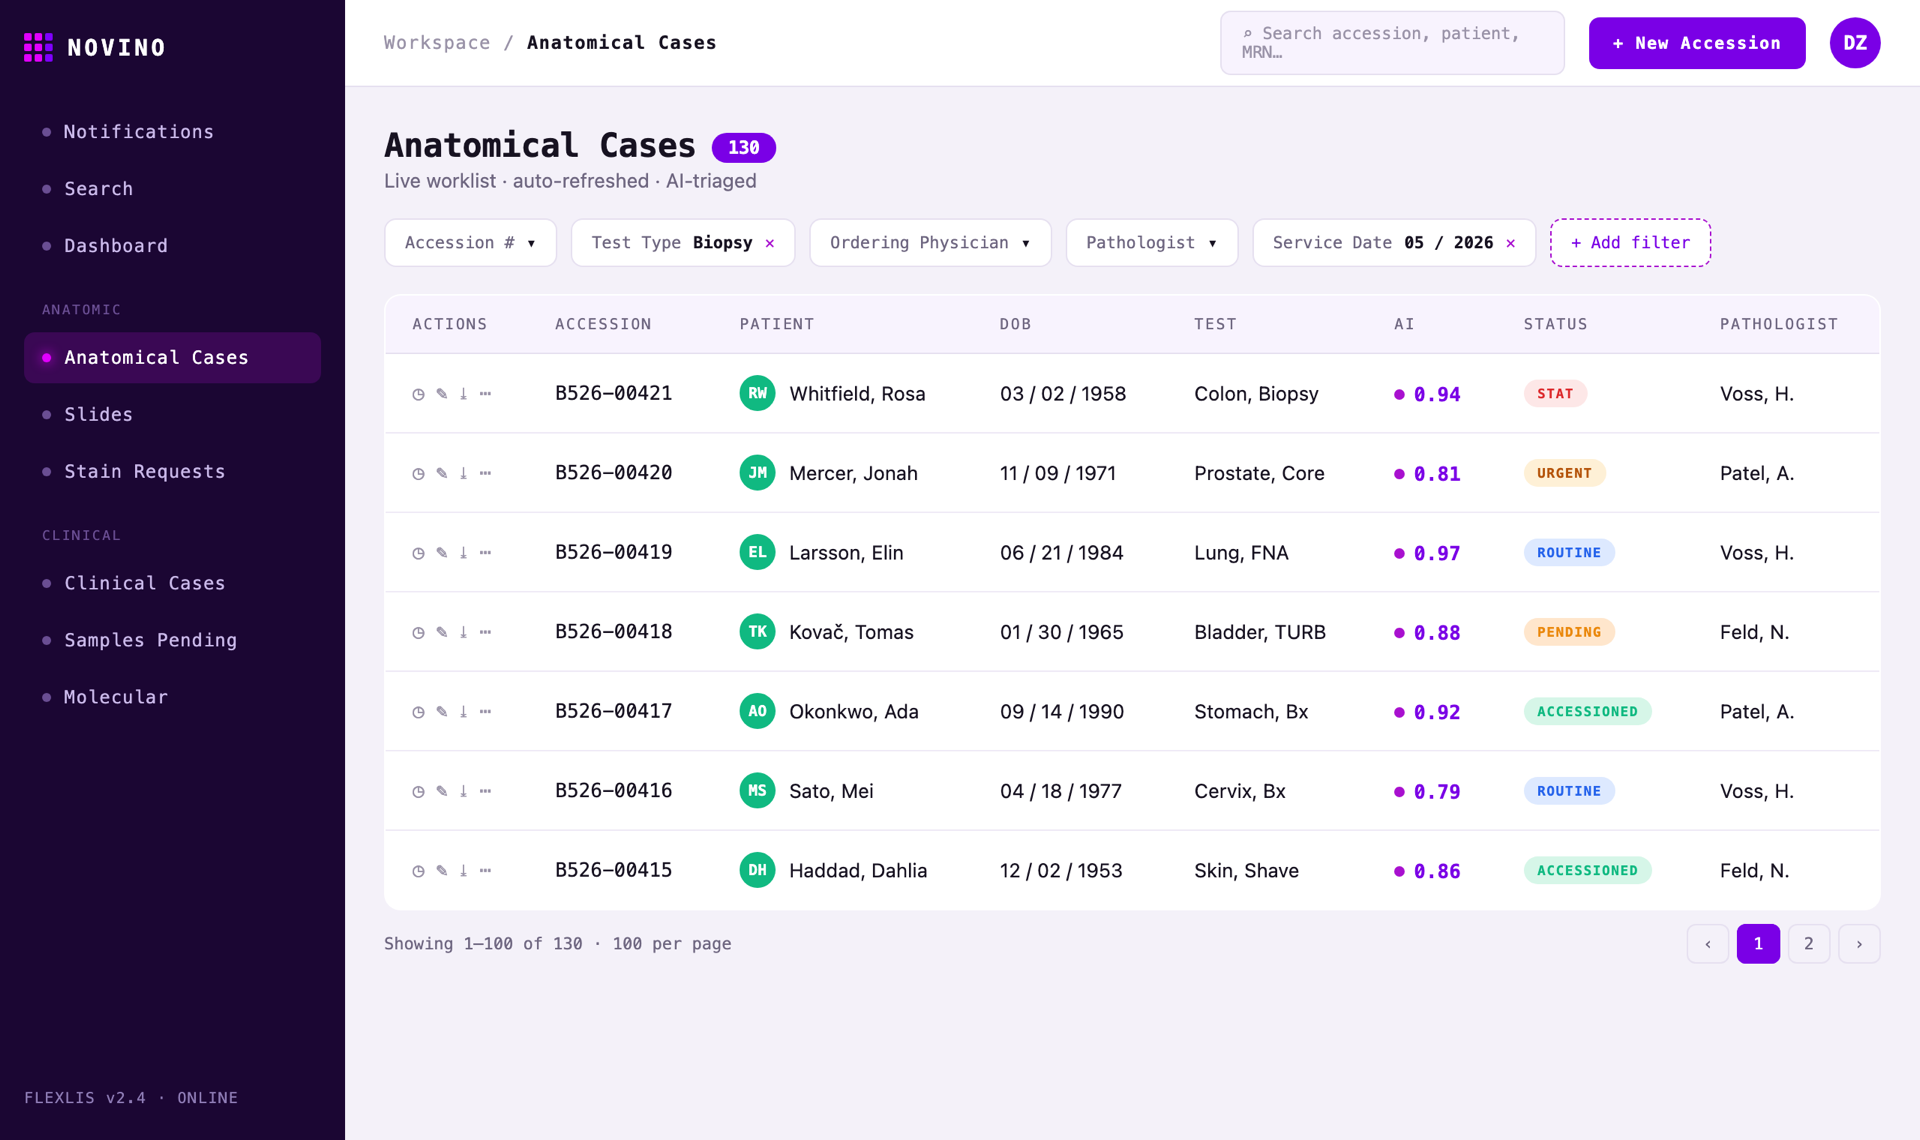This screenshot has height=1140, width=1920.
Task: Open the DZ user avatar menu
Action: click(x=1855, y=43)
